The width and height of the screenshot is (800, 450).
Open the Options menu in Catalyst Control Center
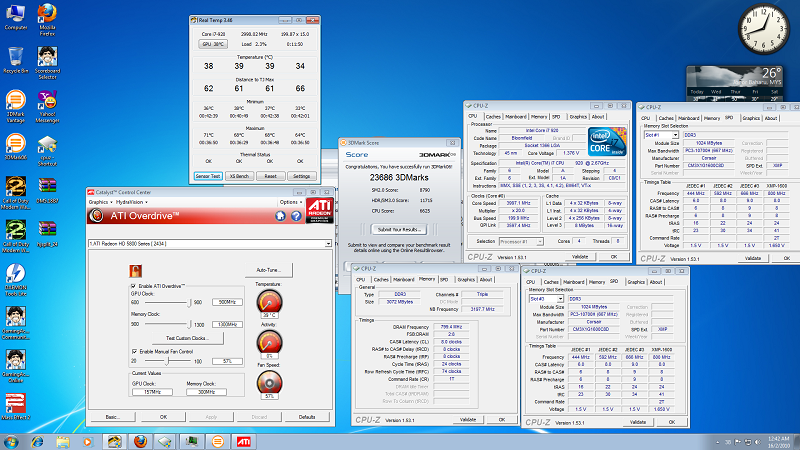(291, 201)
